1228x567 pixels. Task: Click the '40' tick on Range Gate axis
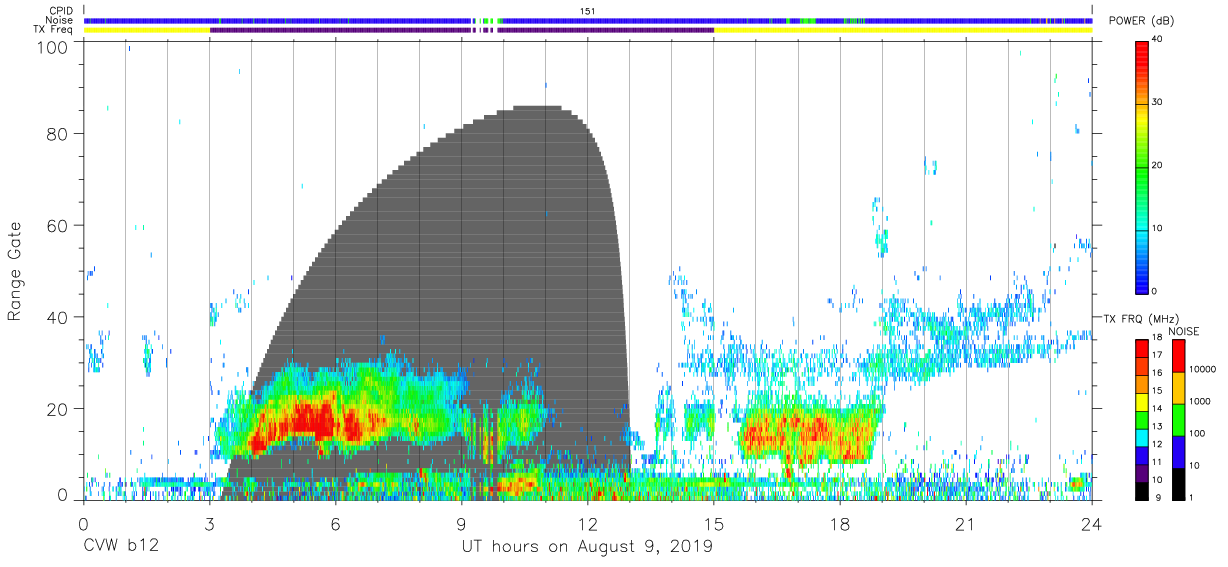click(58, 318)
